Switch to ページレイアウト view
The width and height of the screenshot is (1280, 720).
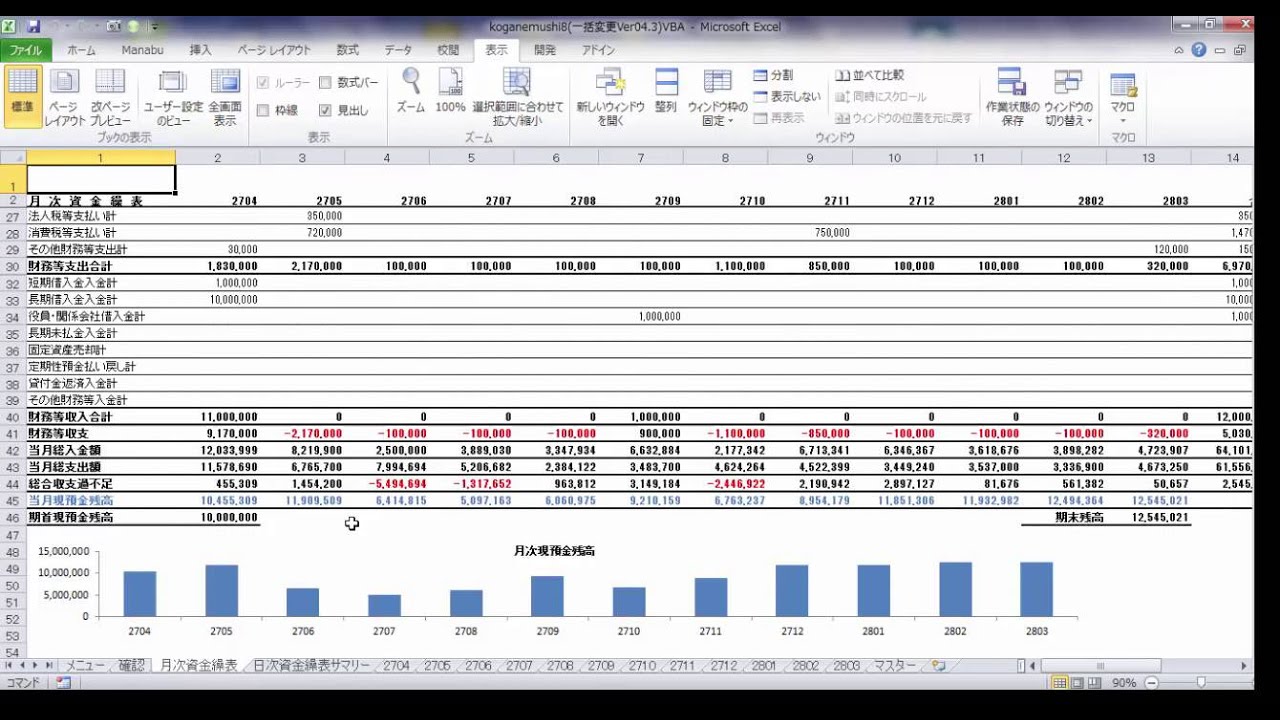(x=64, y=97)
